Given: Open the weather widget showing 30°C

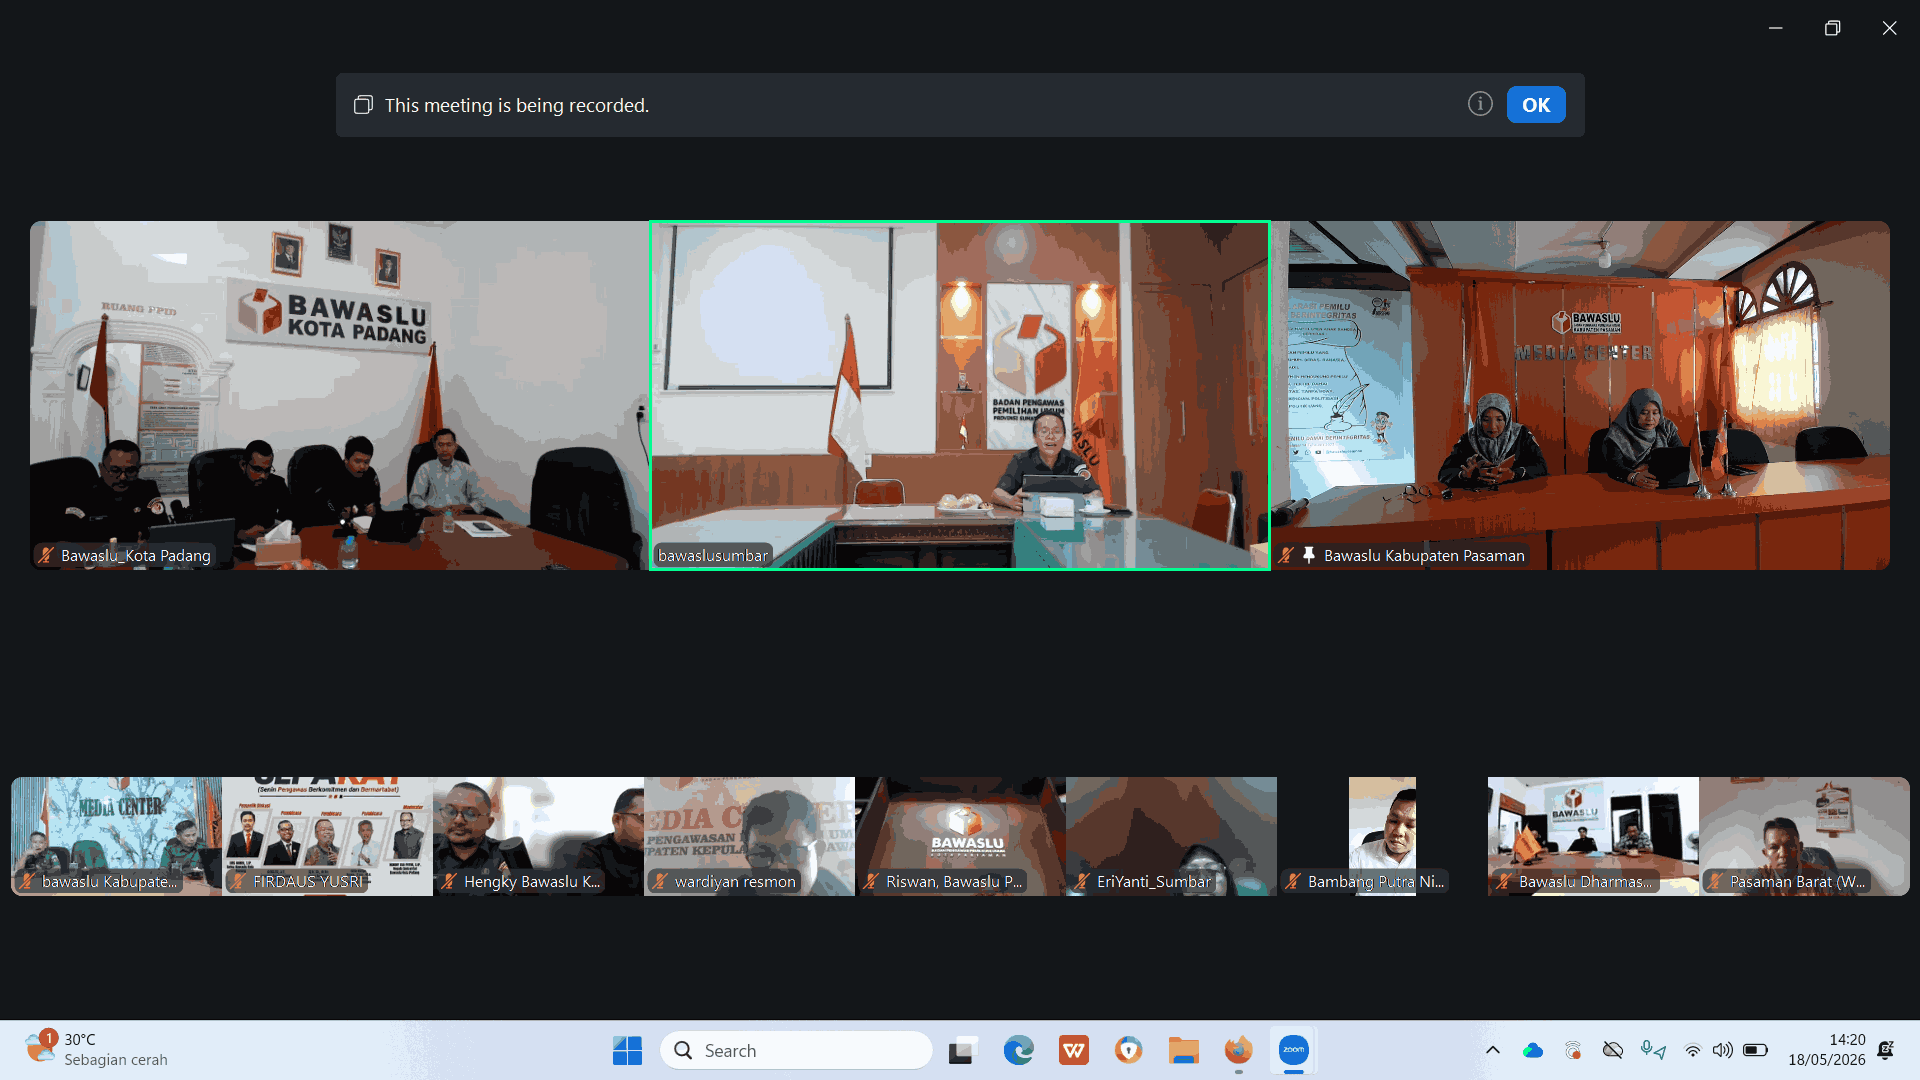Looking at the screenshot, I should [x=97, y=1050].
